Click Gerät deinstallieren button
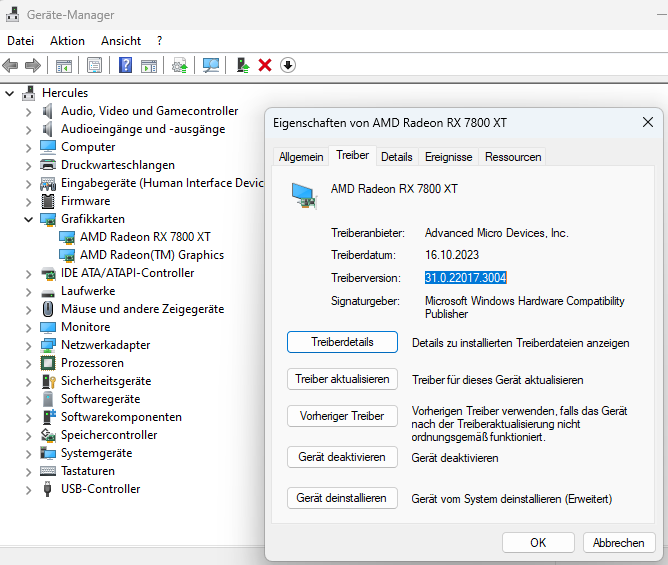 pyautogui.click(x=342, y=498)
